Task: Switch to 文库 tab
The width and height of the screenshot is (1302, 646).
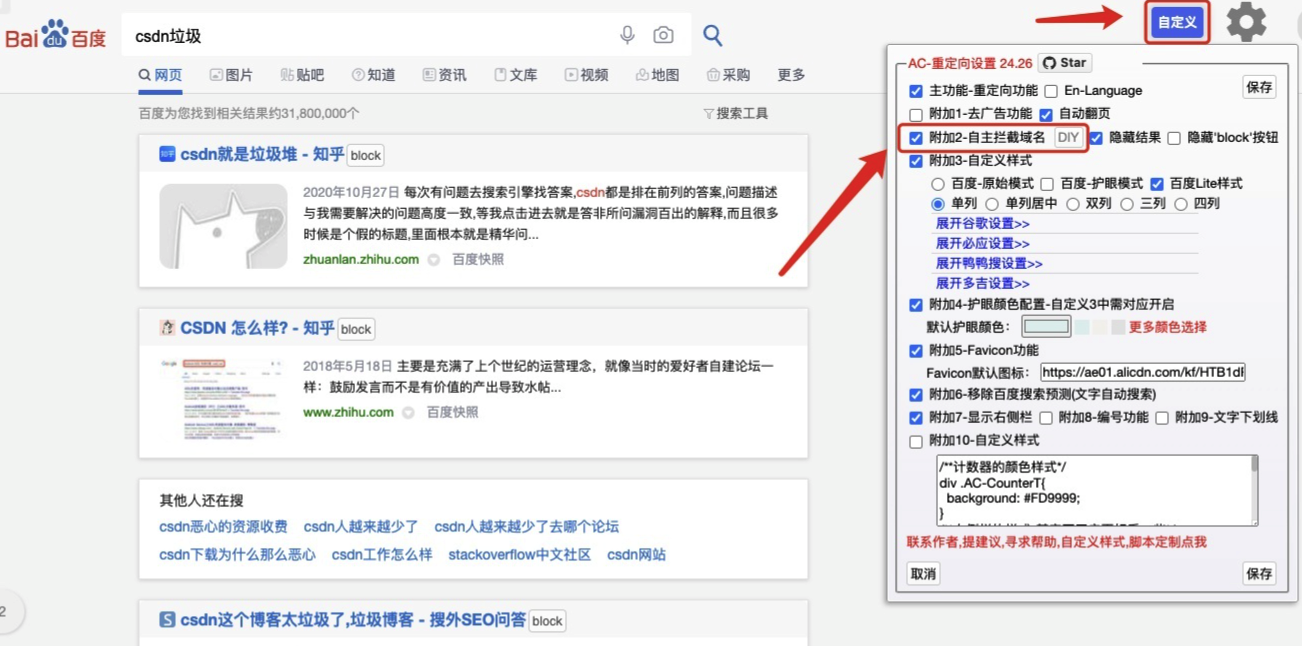Action: (516, 75)
